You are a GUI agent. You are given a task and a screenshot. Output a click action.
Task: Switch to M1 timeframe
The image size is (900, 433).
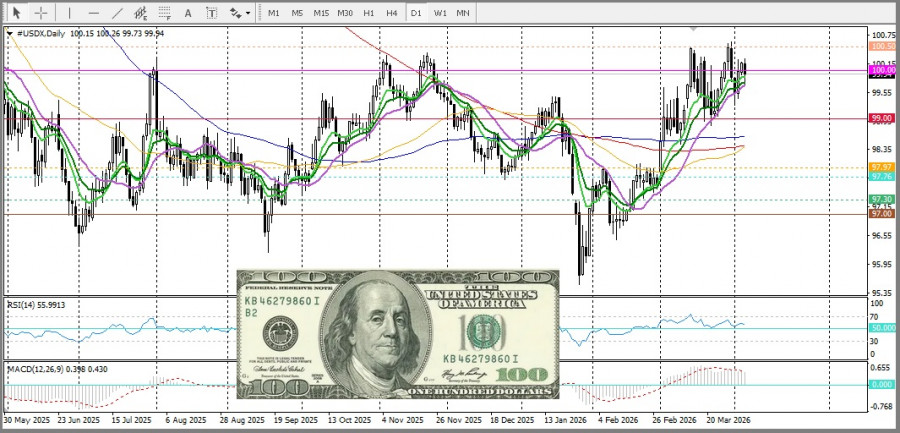274,13
